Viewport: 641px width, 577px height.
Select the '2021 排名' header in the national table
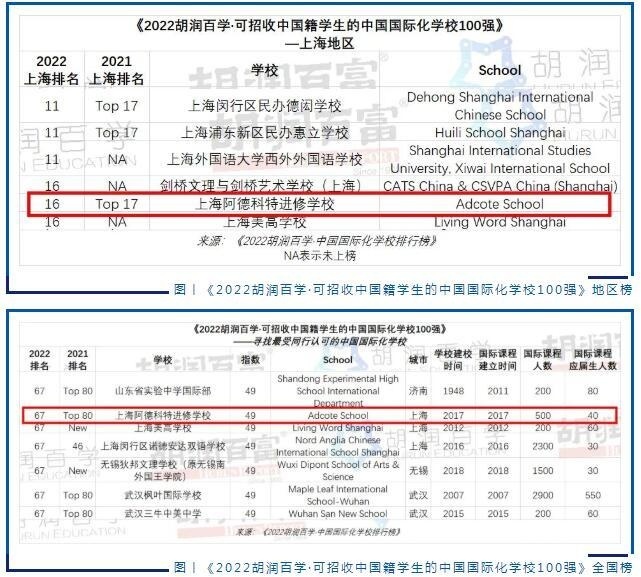78,360
